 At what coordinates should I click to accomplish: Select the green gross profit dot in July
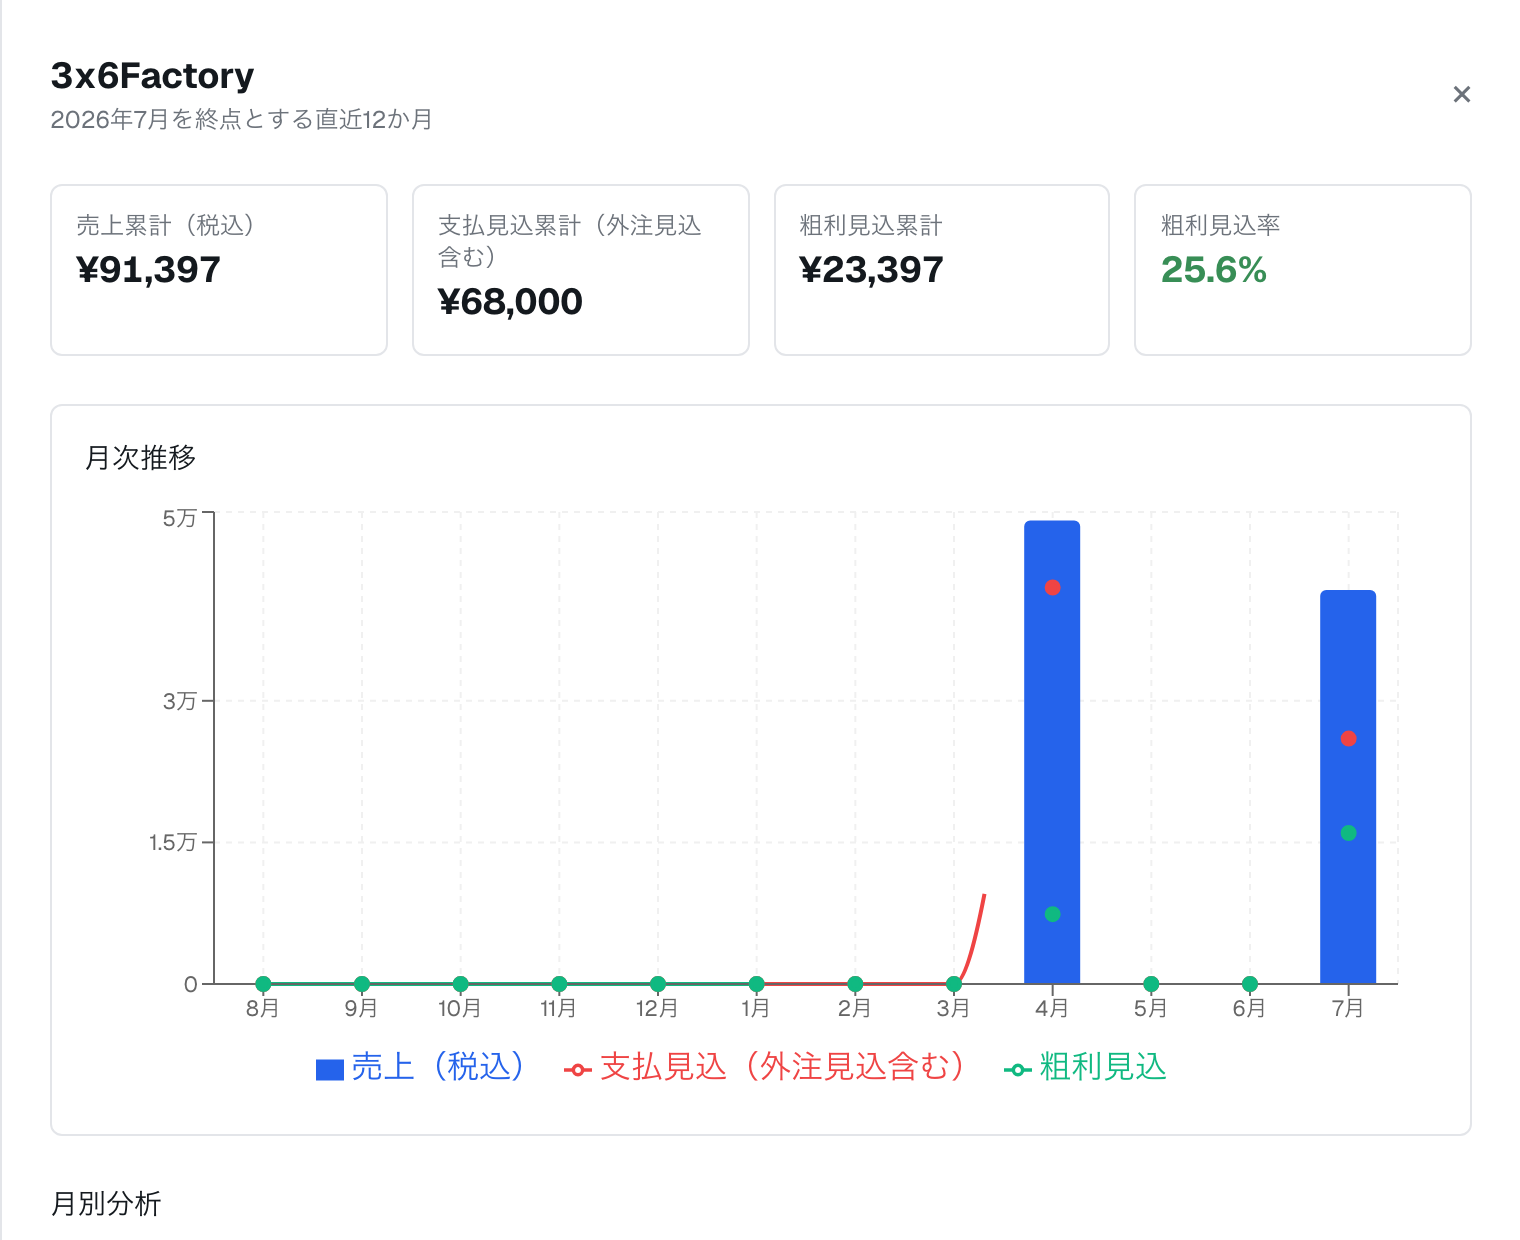point(1348,833)
